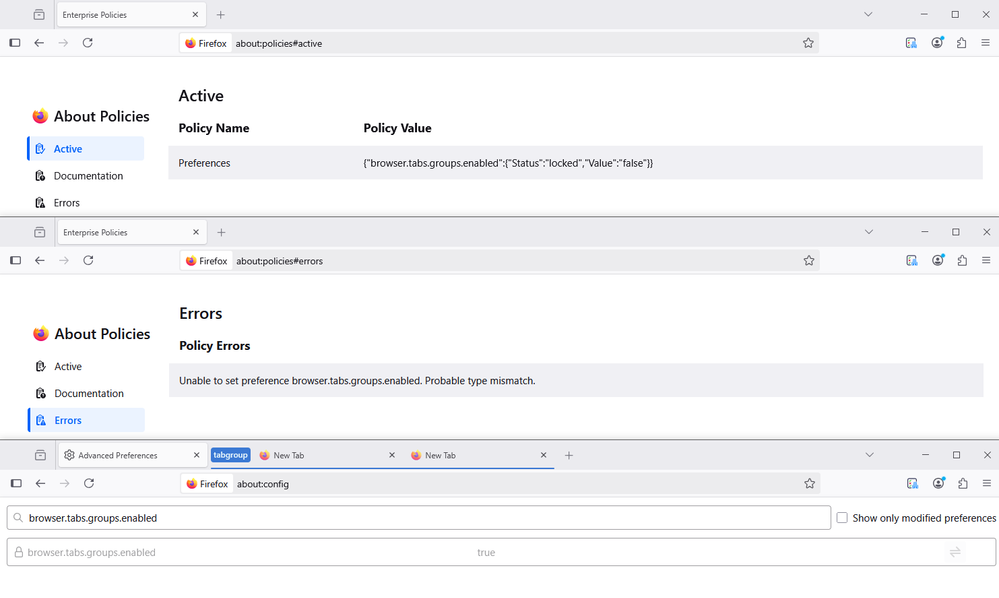Enable Show only modified preferences checkbox
Screen dimensions: 999x598
(842, 518)
